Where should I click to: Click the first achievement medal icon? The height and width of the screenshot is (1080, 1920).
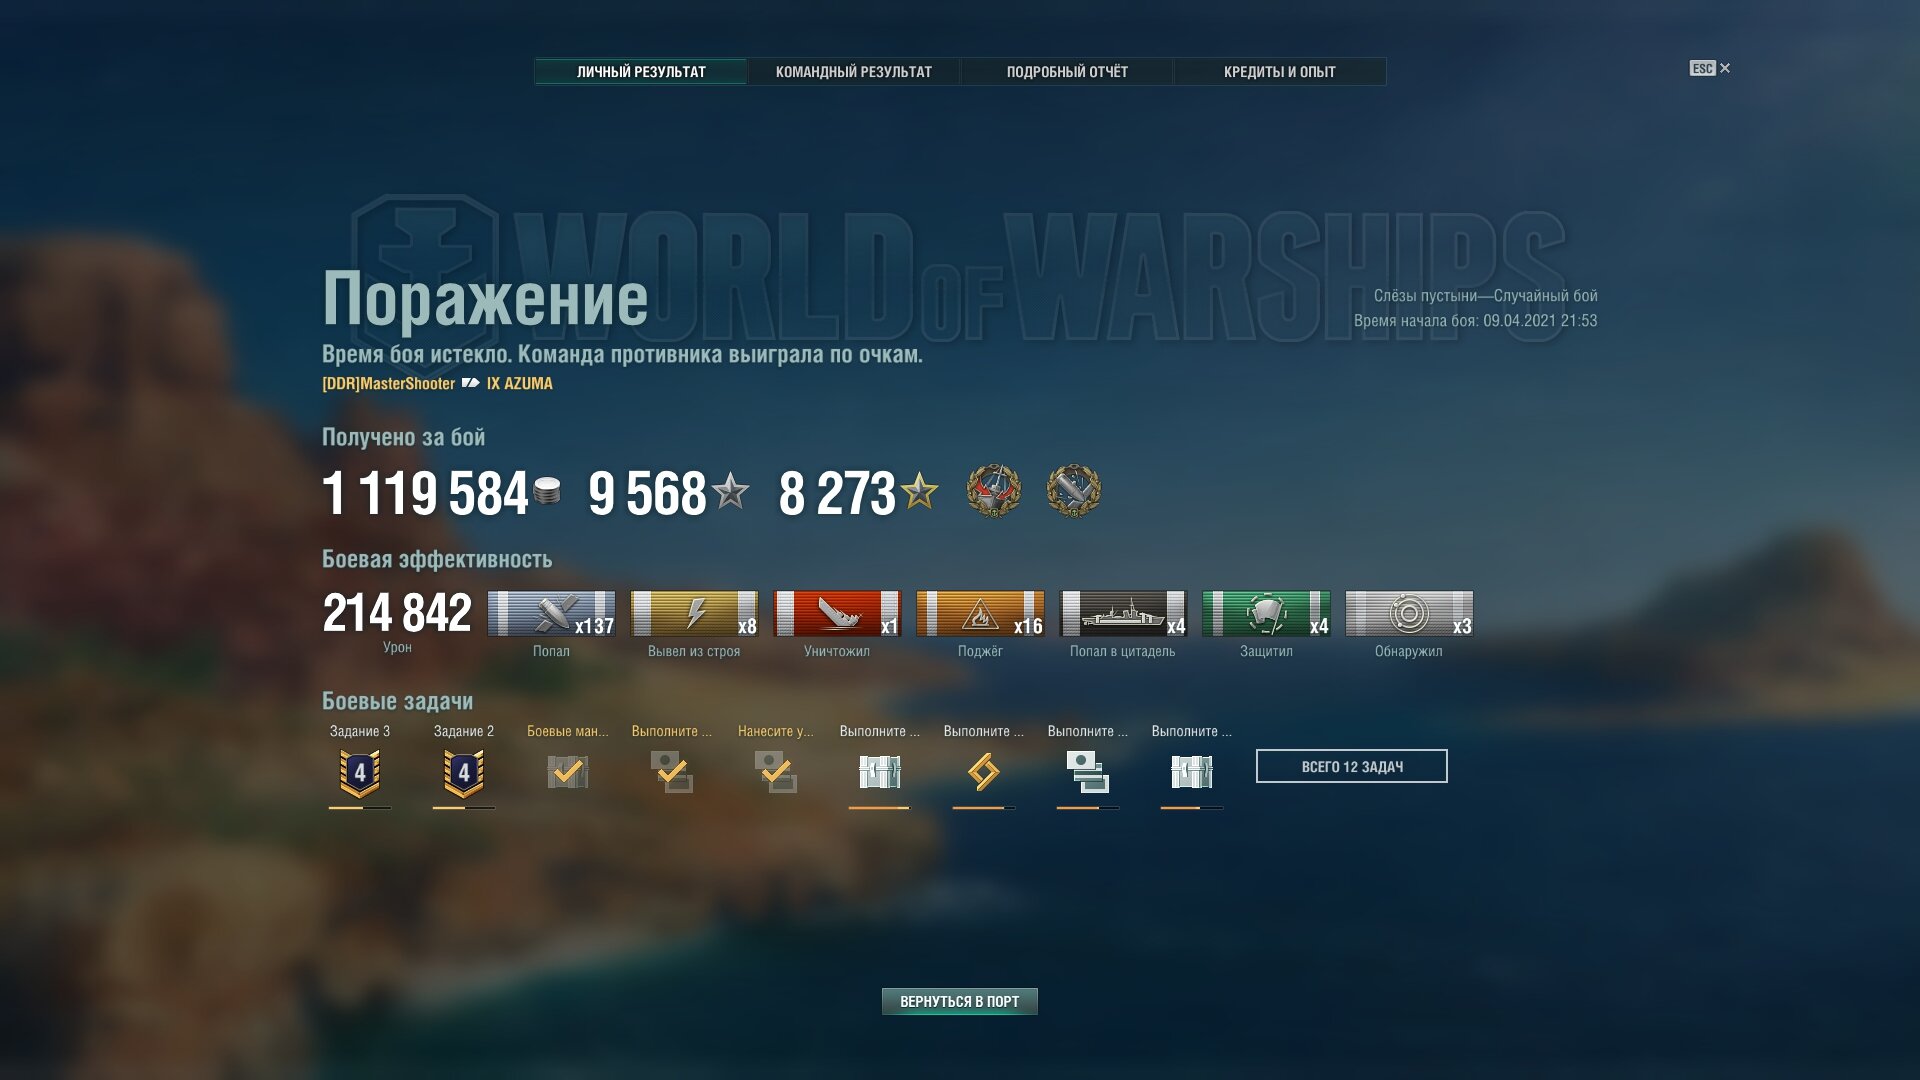coord(994,491)
